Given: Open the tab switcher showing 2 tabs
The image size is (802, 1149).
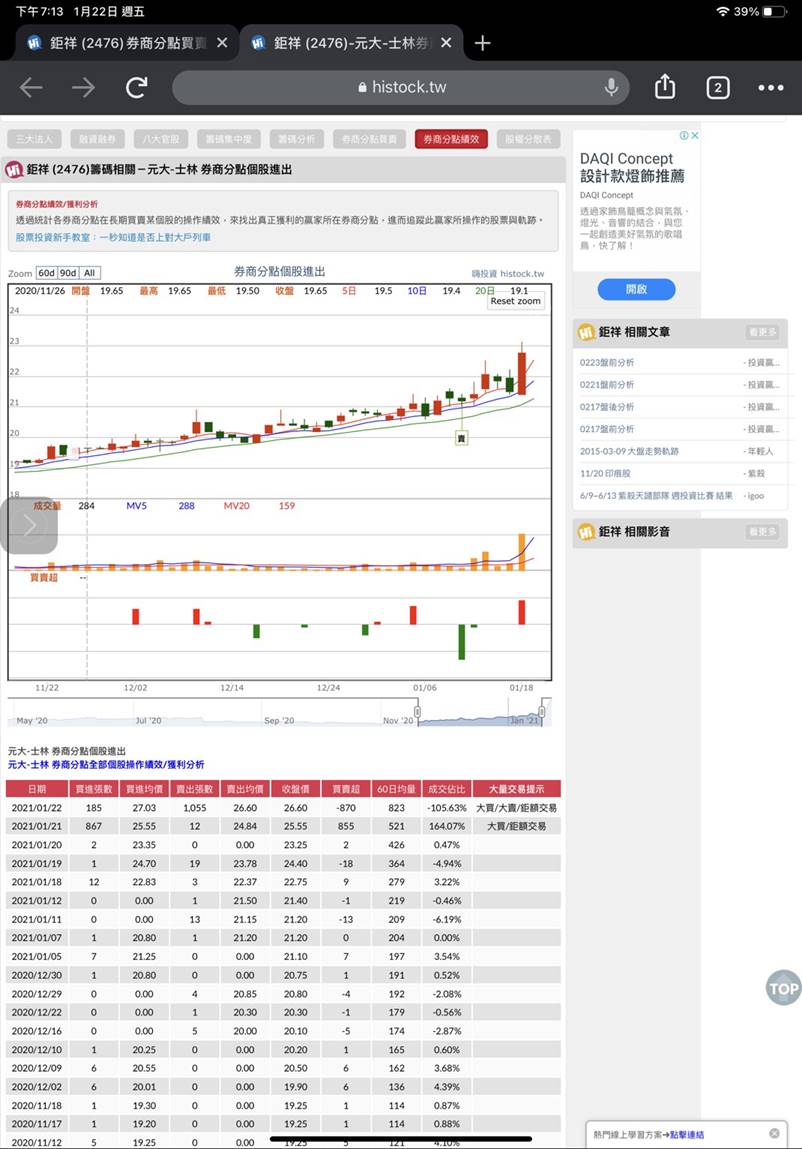Looking at the screenshot, I should [x=717, y=88].
